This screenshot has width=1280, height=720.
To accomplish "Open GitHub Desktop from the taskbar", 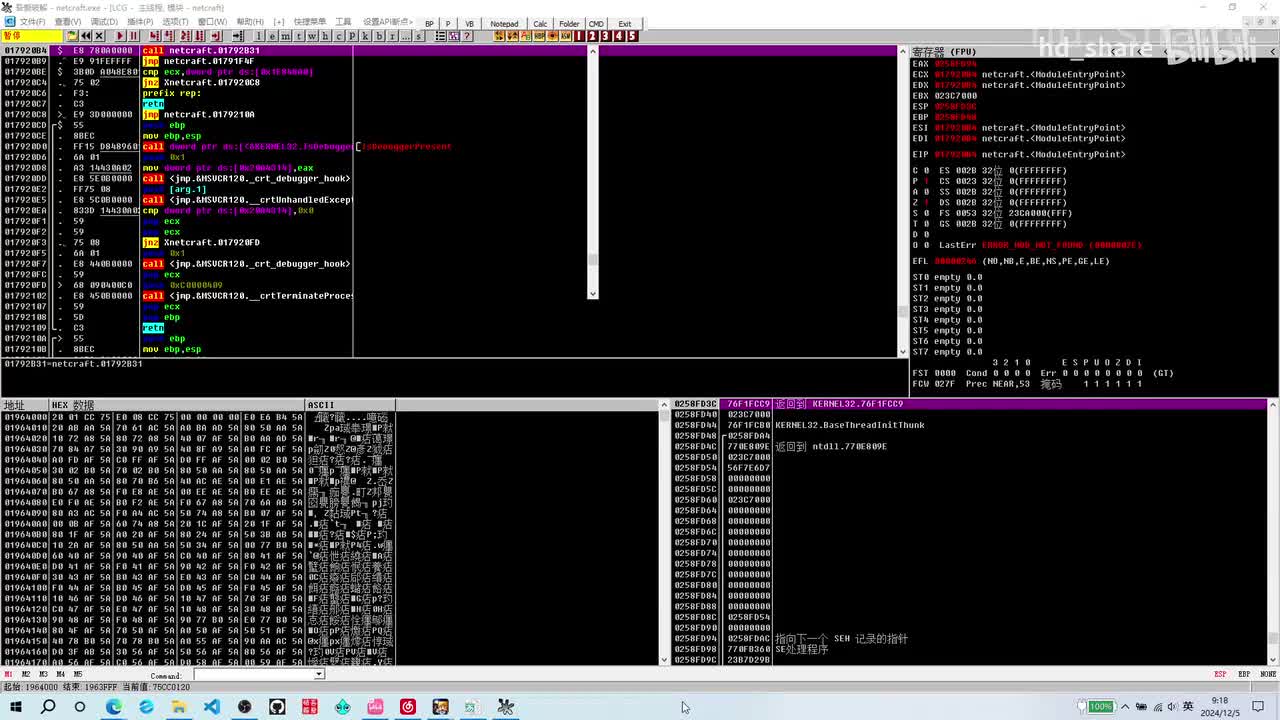I will pos(277,707).
